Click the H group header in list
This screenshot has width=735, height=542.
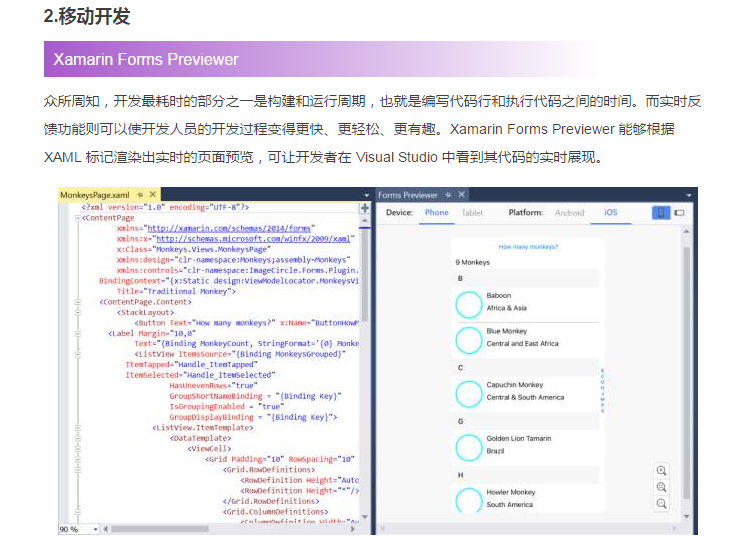point(526,475)
